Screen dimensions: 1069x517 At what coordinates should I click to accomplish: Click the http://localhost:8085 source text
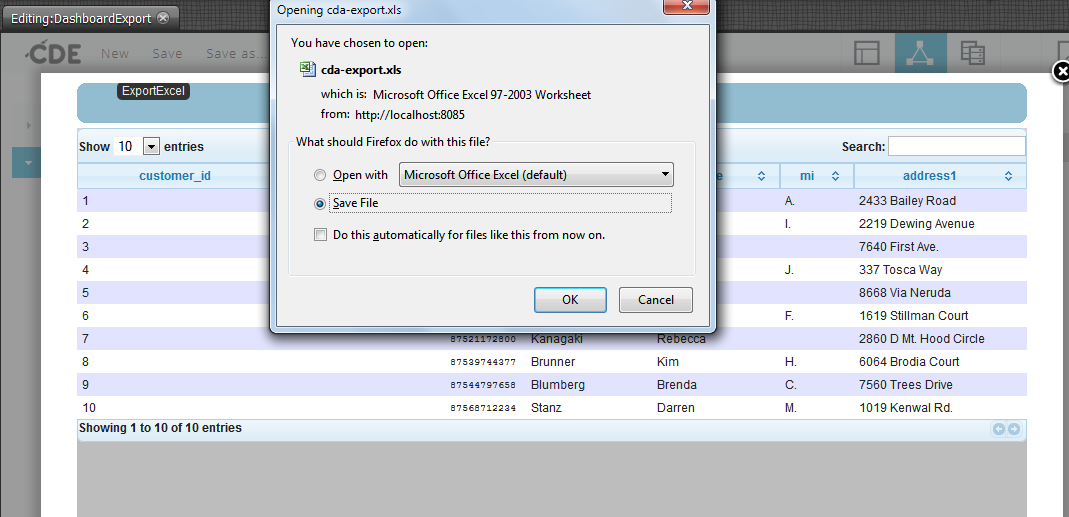(x=410, y=115)
